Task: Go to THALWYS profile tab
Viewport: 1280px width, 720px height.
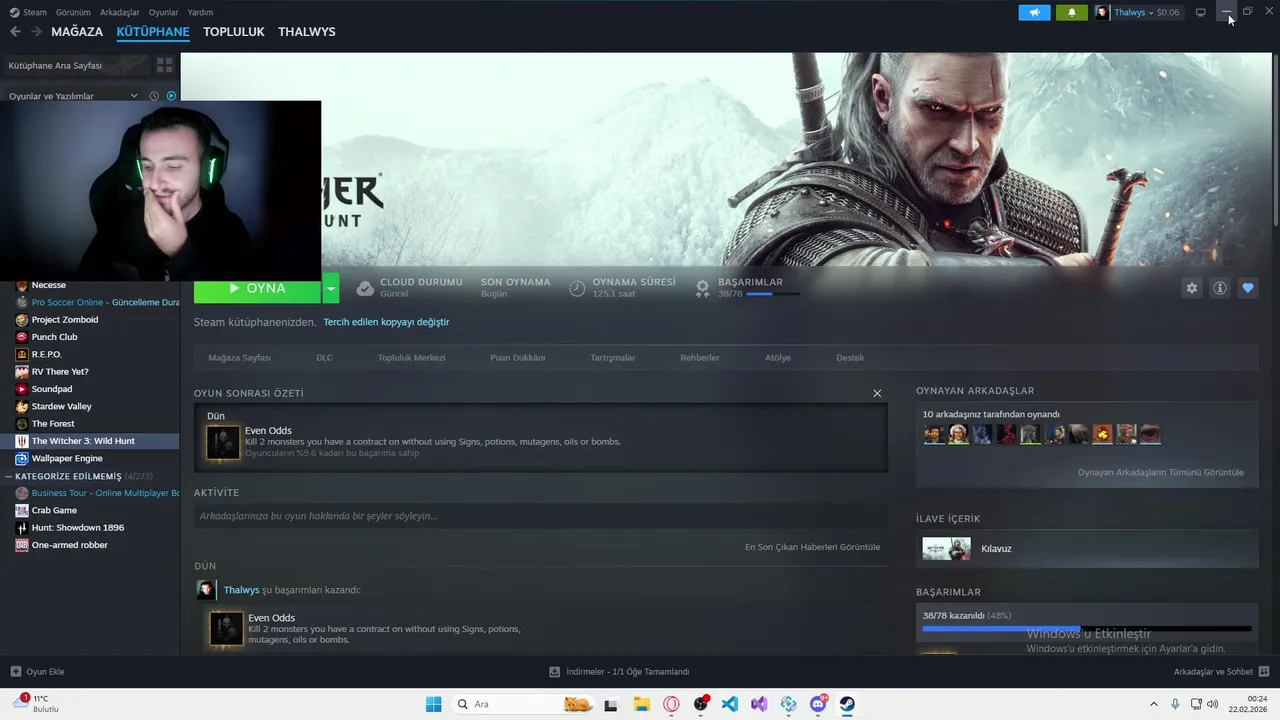Action: [307, 32]
